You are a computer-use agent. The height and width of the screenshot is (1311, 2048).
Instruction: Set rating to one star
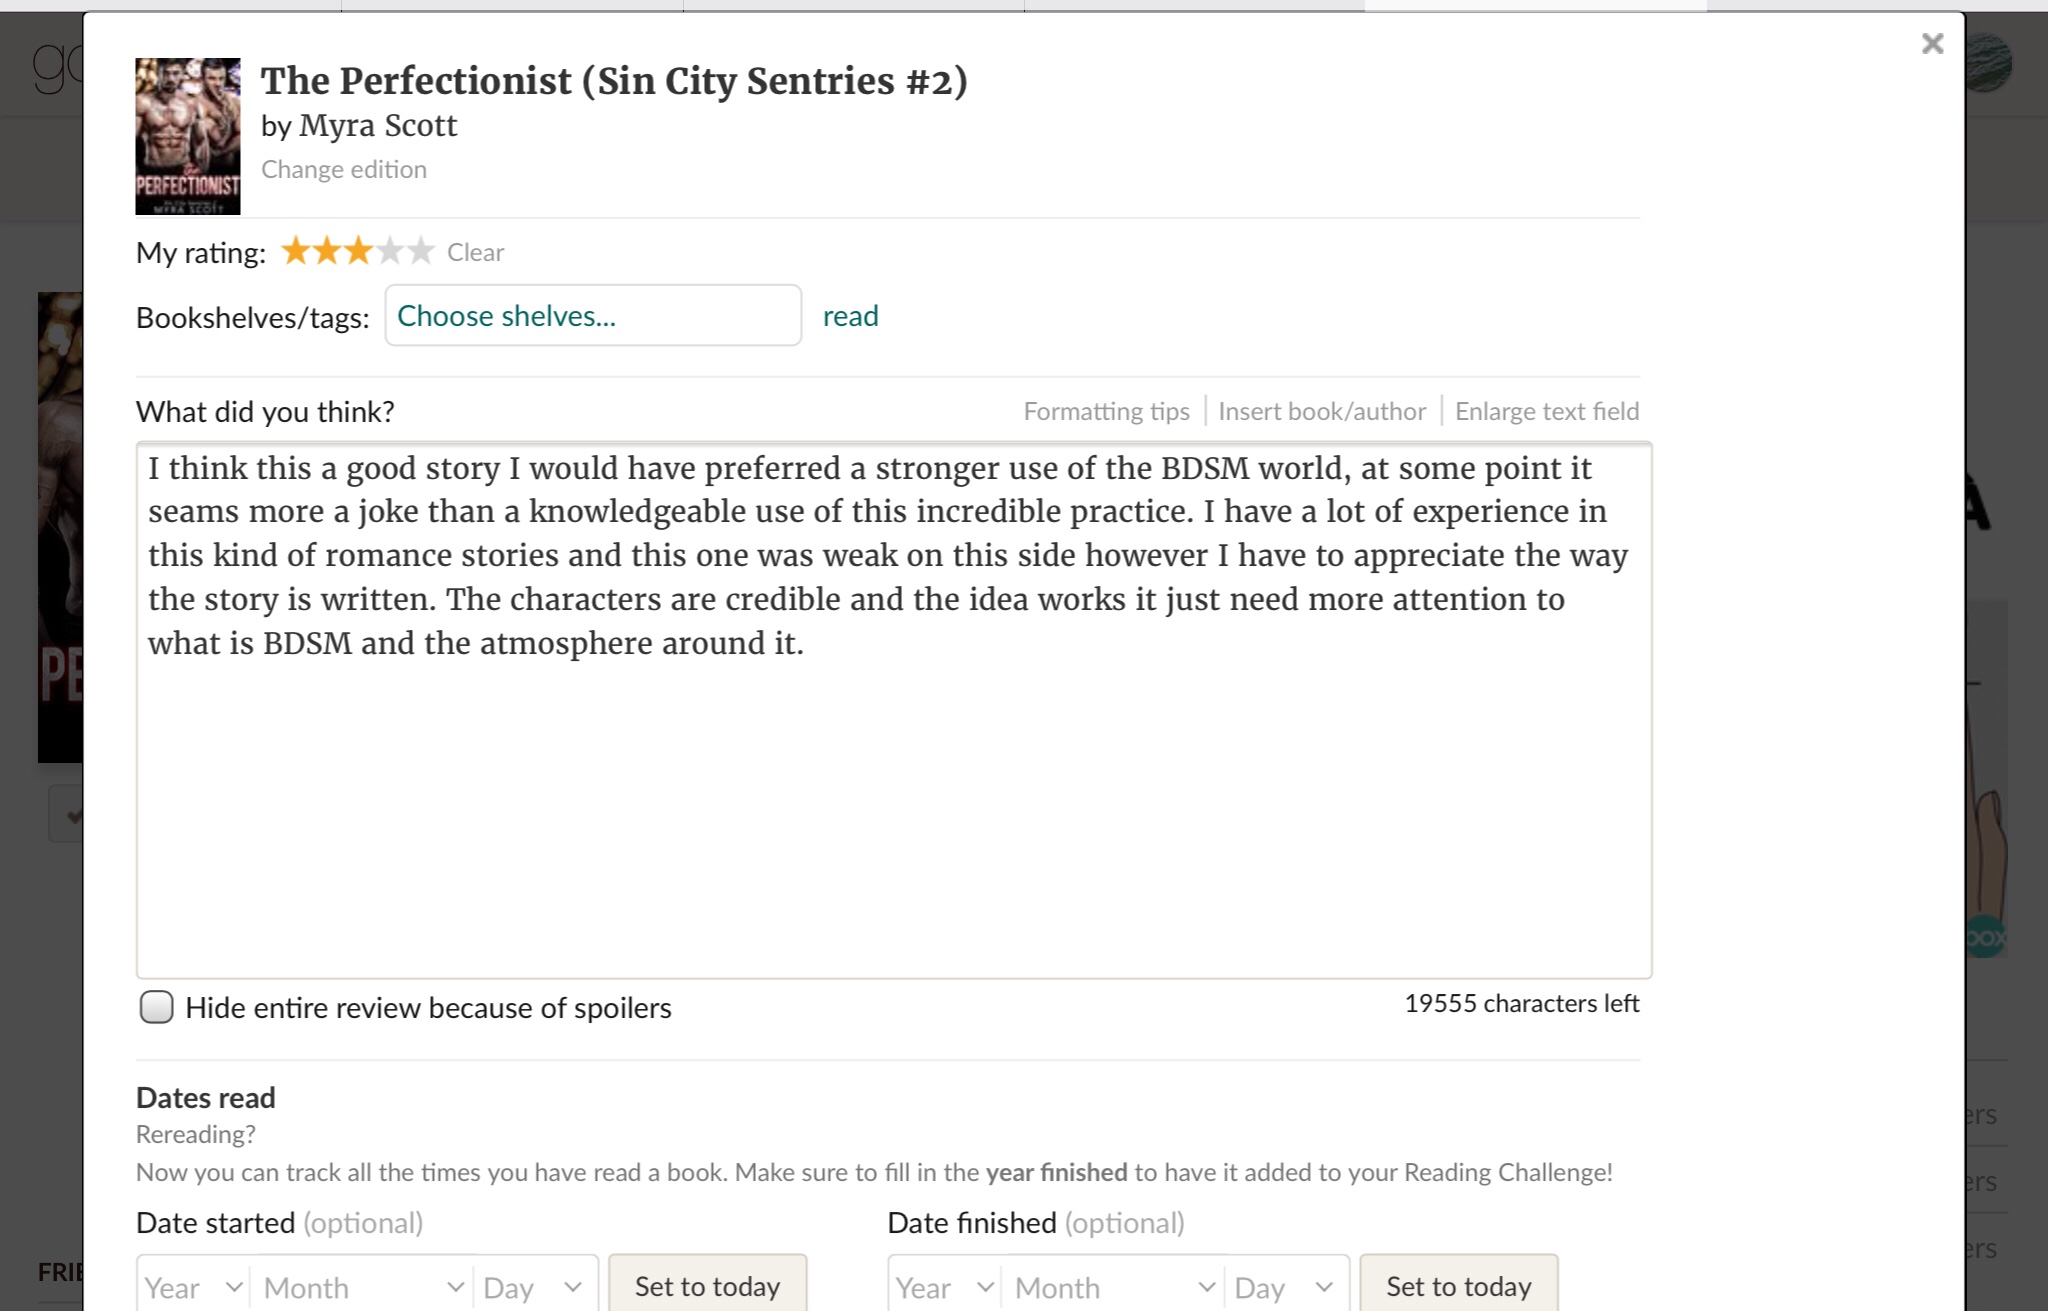[295, 251]
